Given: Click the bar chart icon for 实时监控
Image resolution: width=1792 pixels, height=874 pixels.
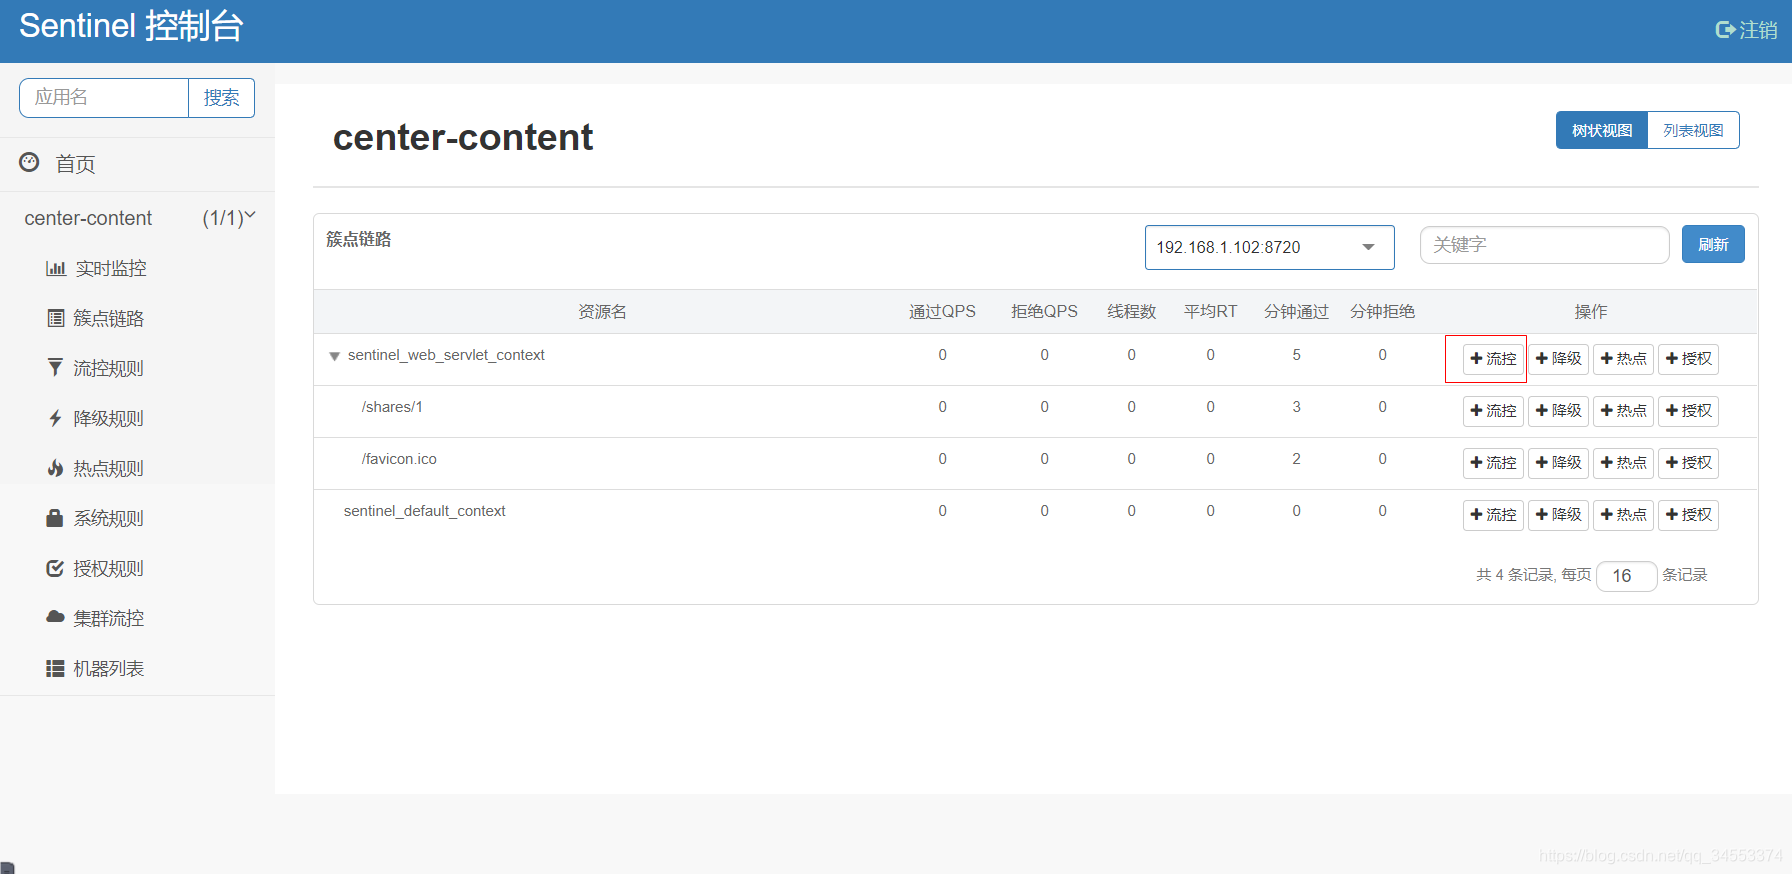Looking at the screenshot, I should 56,268.
